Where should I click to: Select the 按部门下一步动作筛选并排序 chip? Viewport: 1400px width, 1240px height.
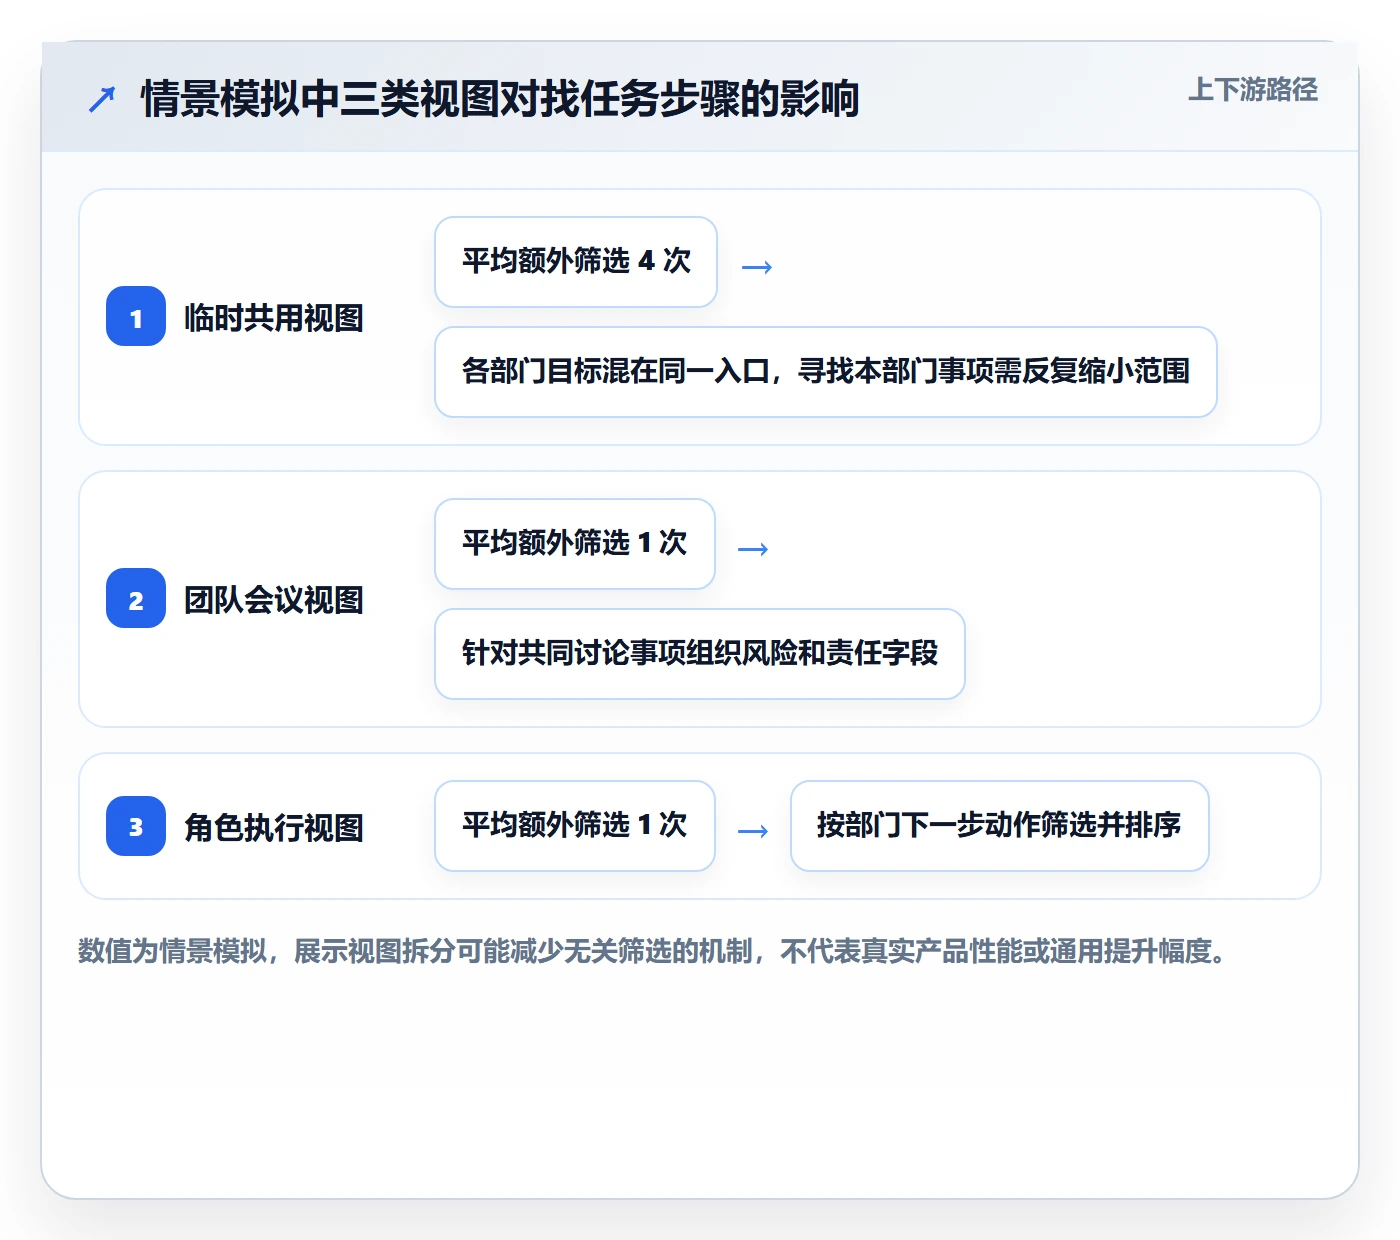coord(1000,826)
